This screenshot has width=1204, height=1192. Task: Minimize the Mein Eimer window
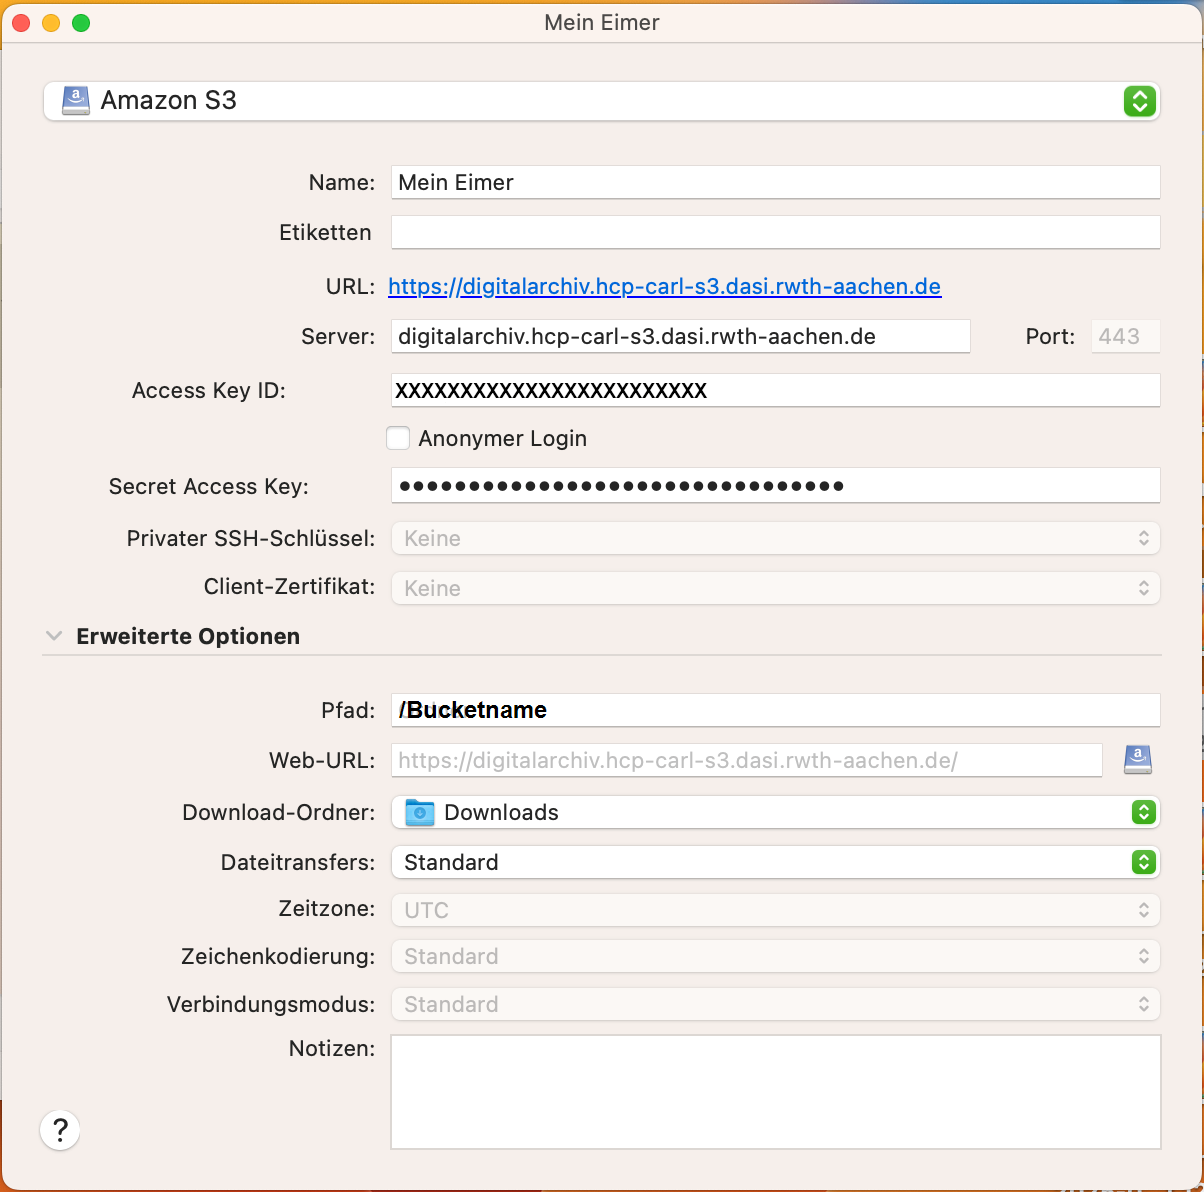click(51, 23)
